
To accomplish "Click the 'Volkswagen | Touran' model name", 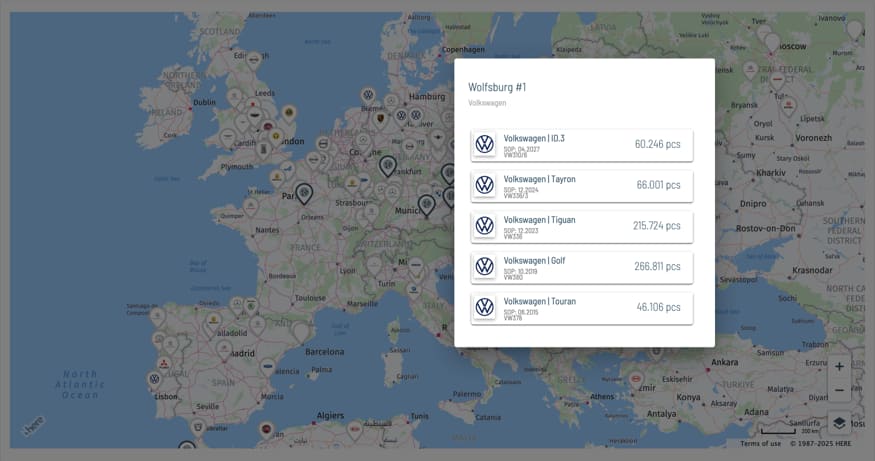I will coord(540,301).
